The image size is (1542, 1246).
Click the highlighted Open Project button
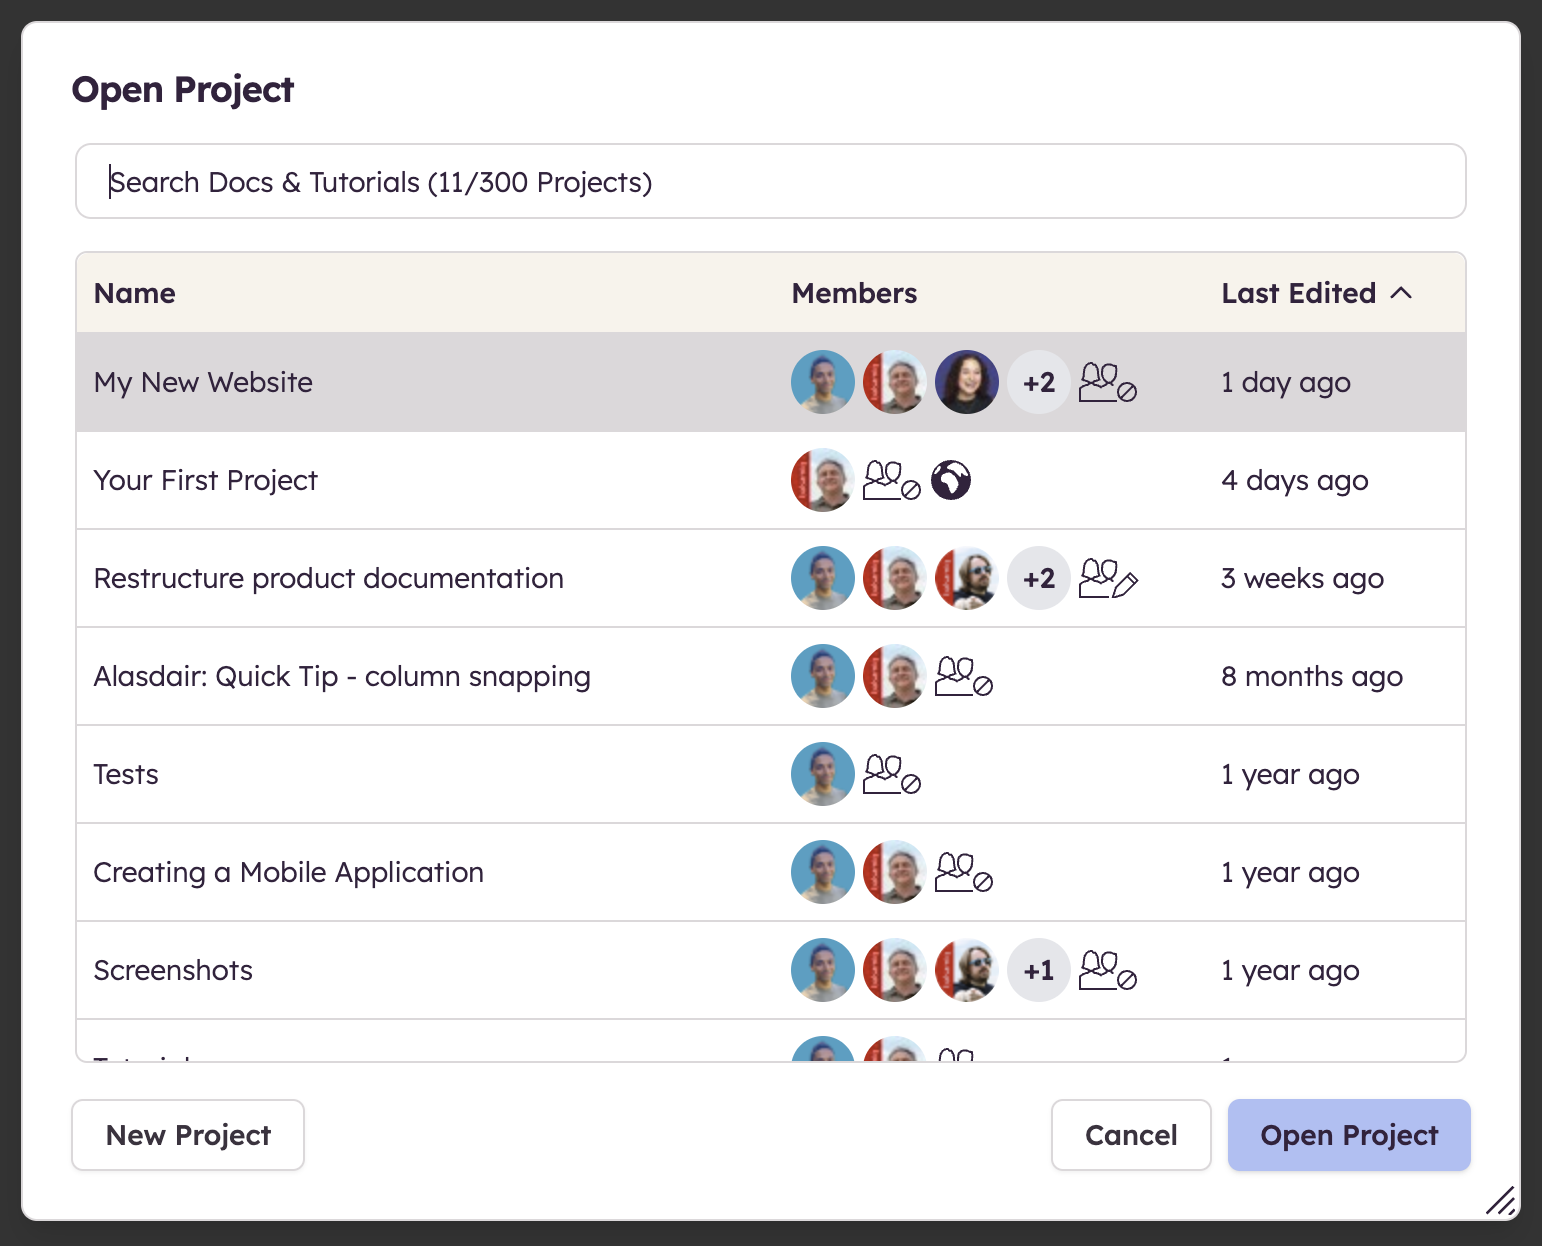[1348, 1135]
